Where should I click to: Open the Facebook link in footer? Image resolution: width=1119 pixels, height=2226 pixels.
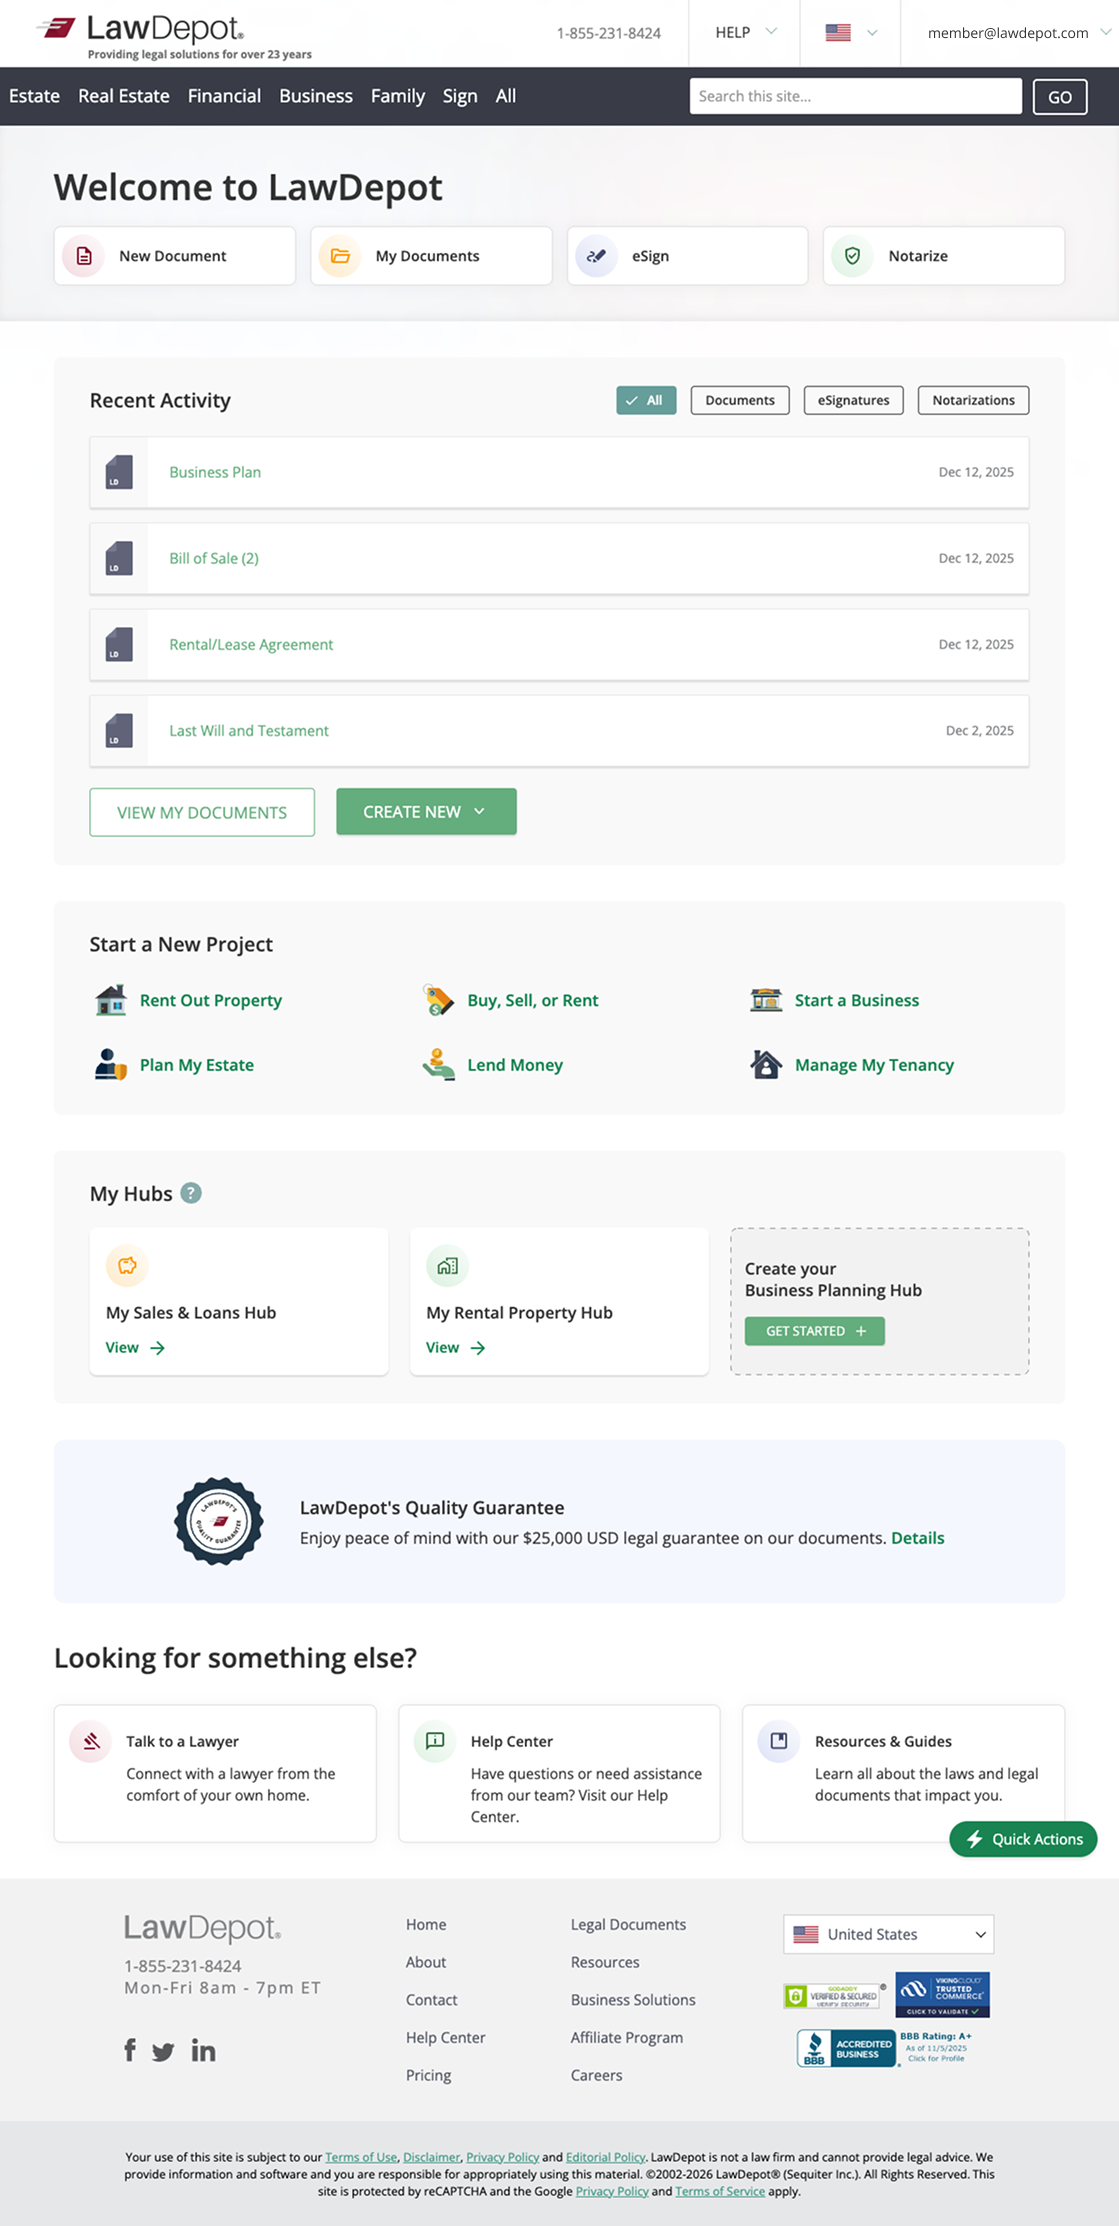pyautogui.click(x=130, y=2050)
